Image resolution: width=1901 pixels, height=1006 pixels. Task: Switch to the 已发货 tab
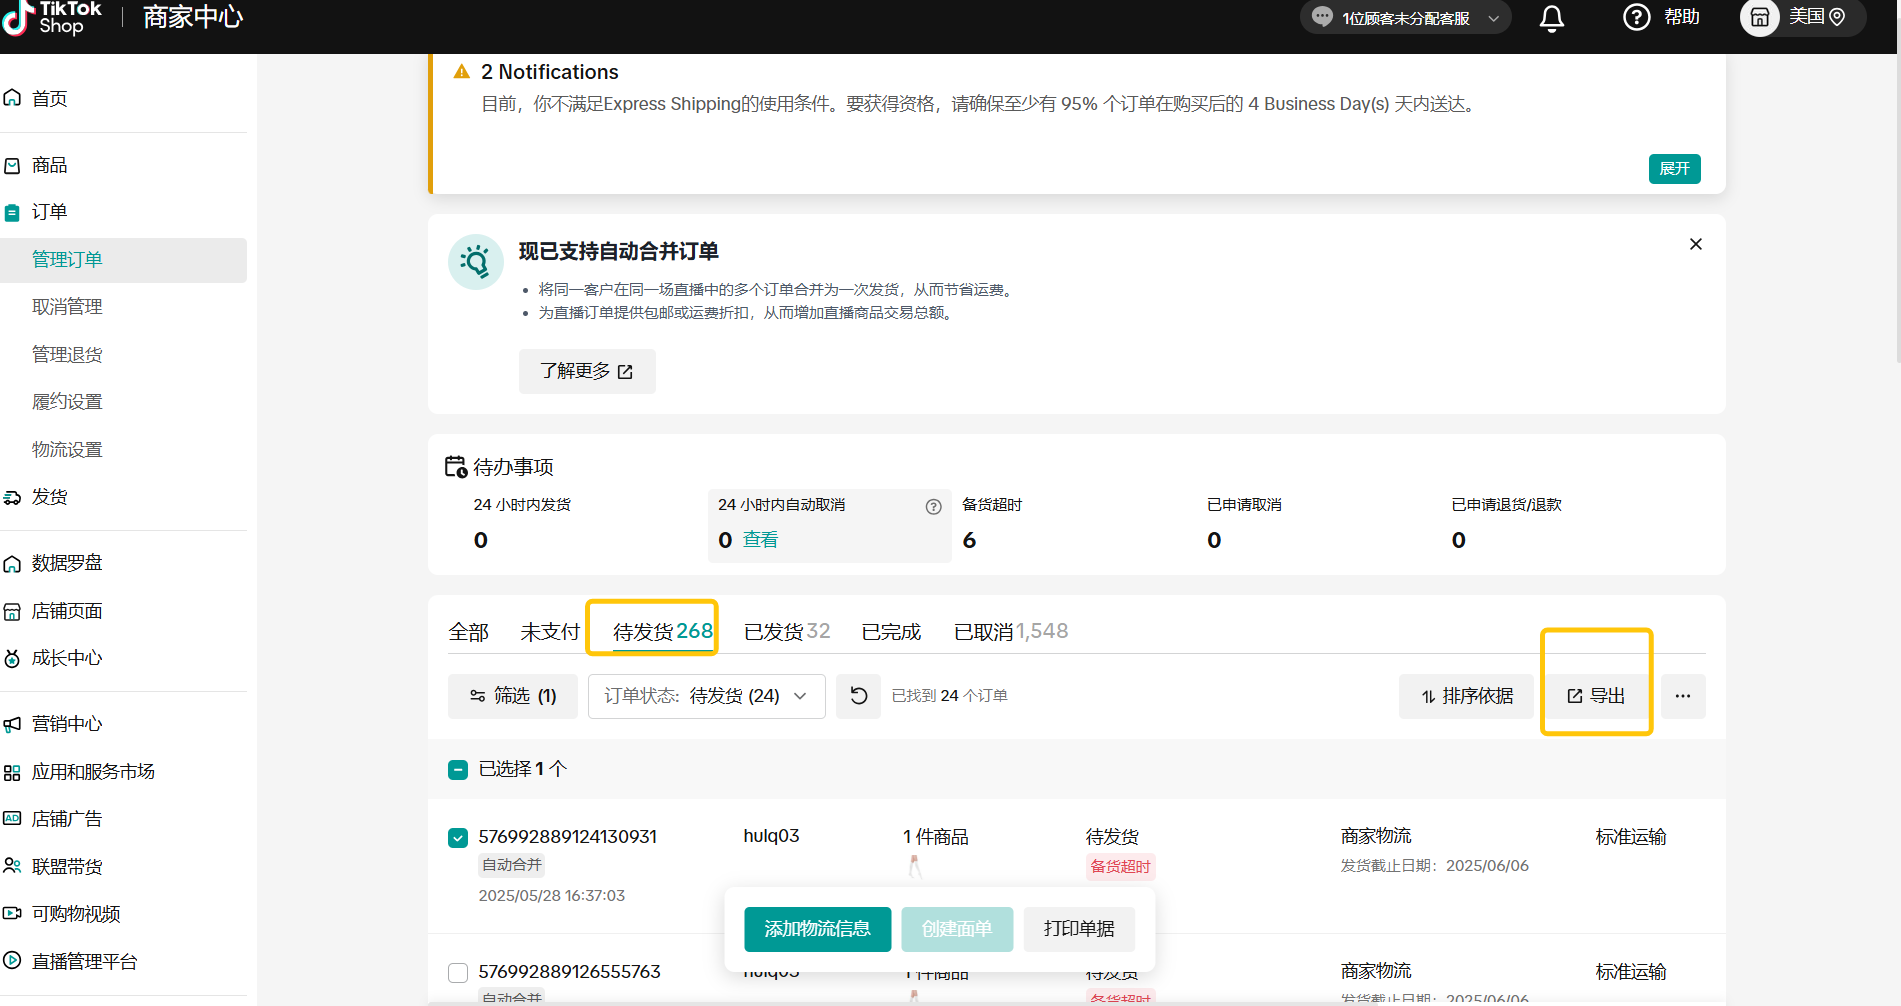(x=786, y=632)
